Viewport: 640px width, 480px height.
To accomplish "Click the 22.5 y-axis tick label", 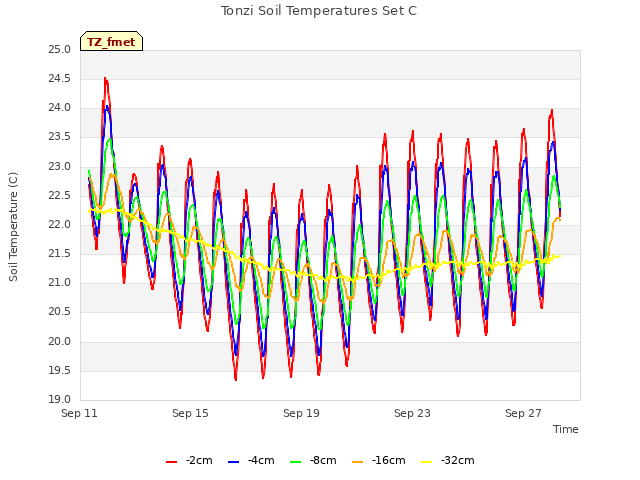I will tap(60, 196).
